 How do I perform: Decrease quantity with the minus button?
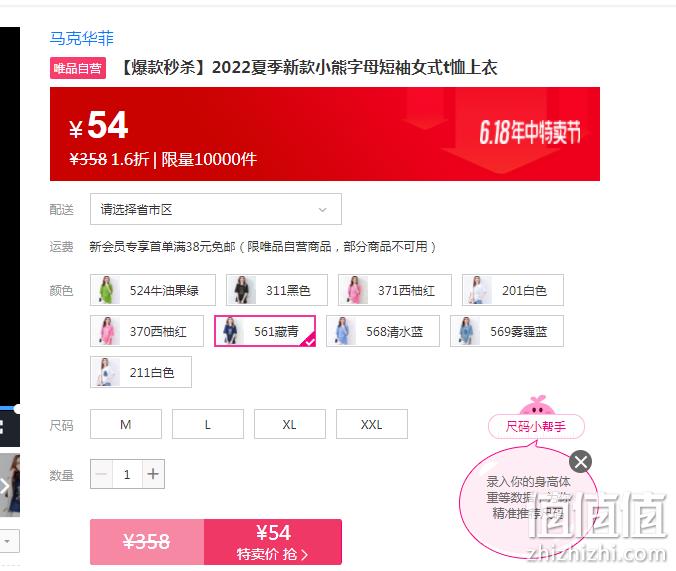101,474
